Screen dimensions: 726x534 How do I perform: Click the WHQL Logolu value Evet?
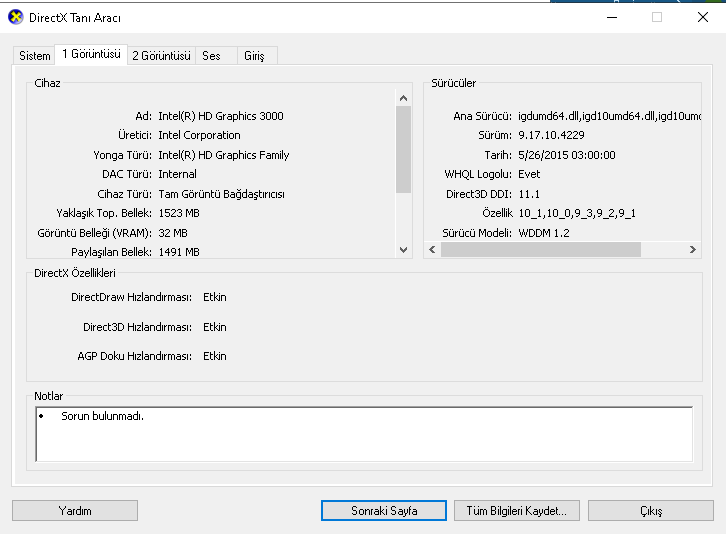click(529, 174)
